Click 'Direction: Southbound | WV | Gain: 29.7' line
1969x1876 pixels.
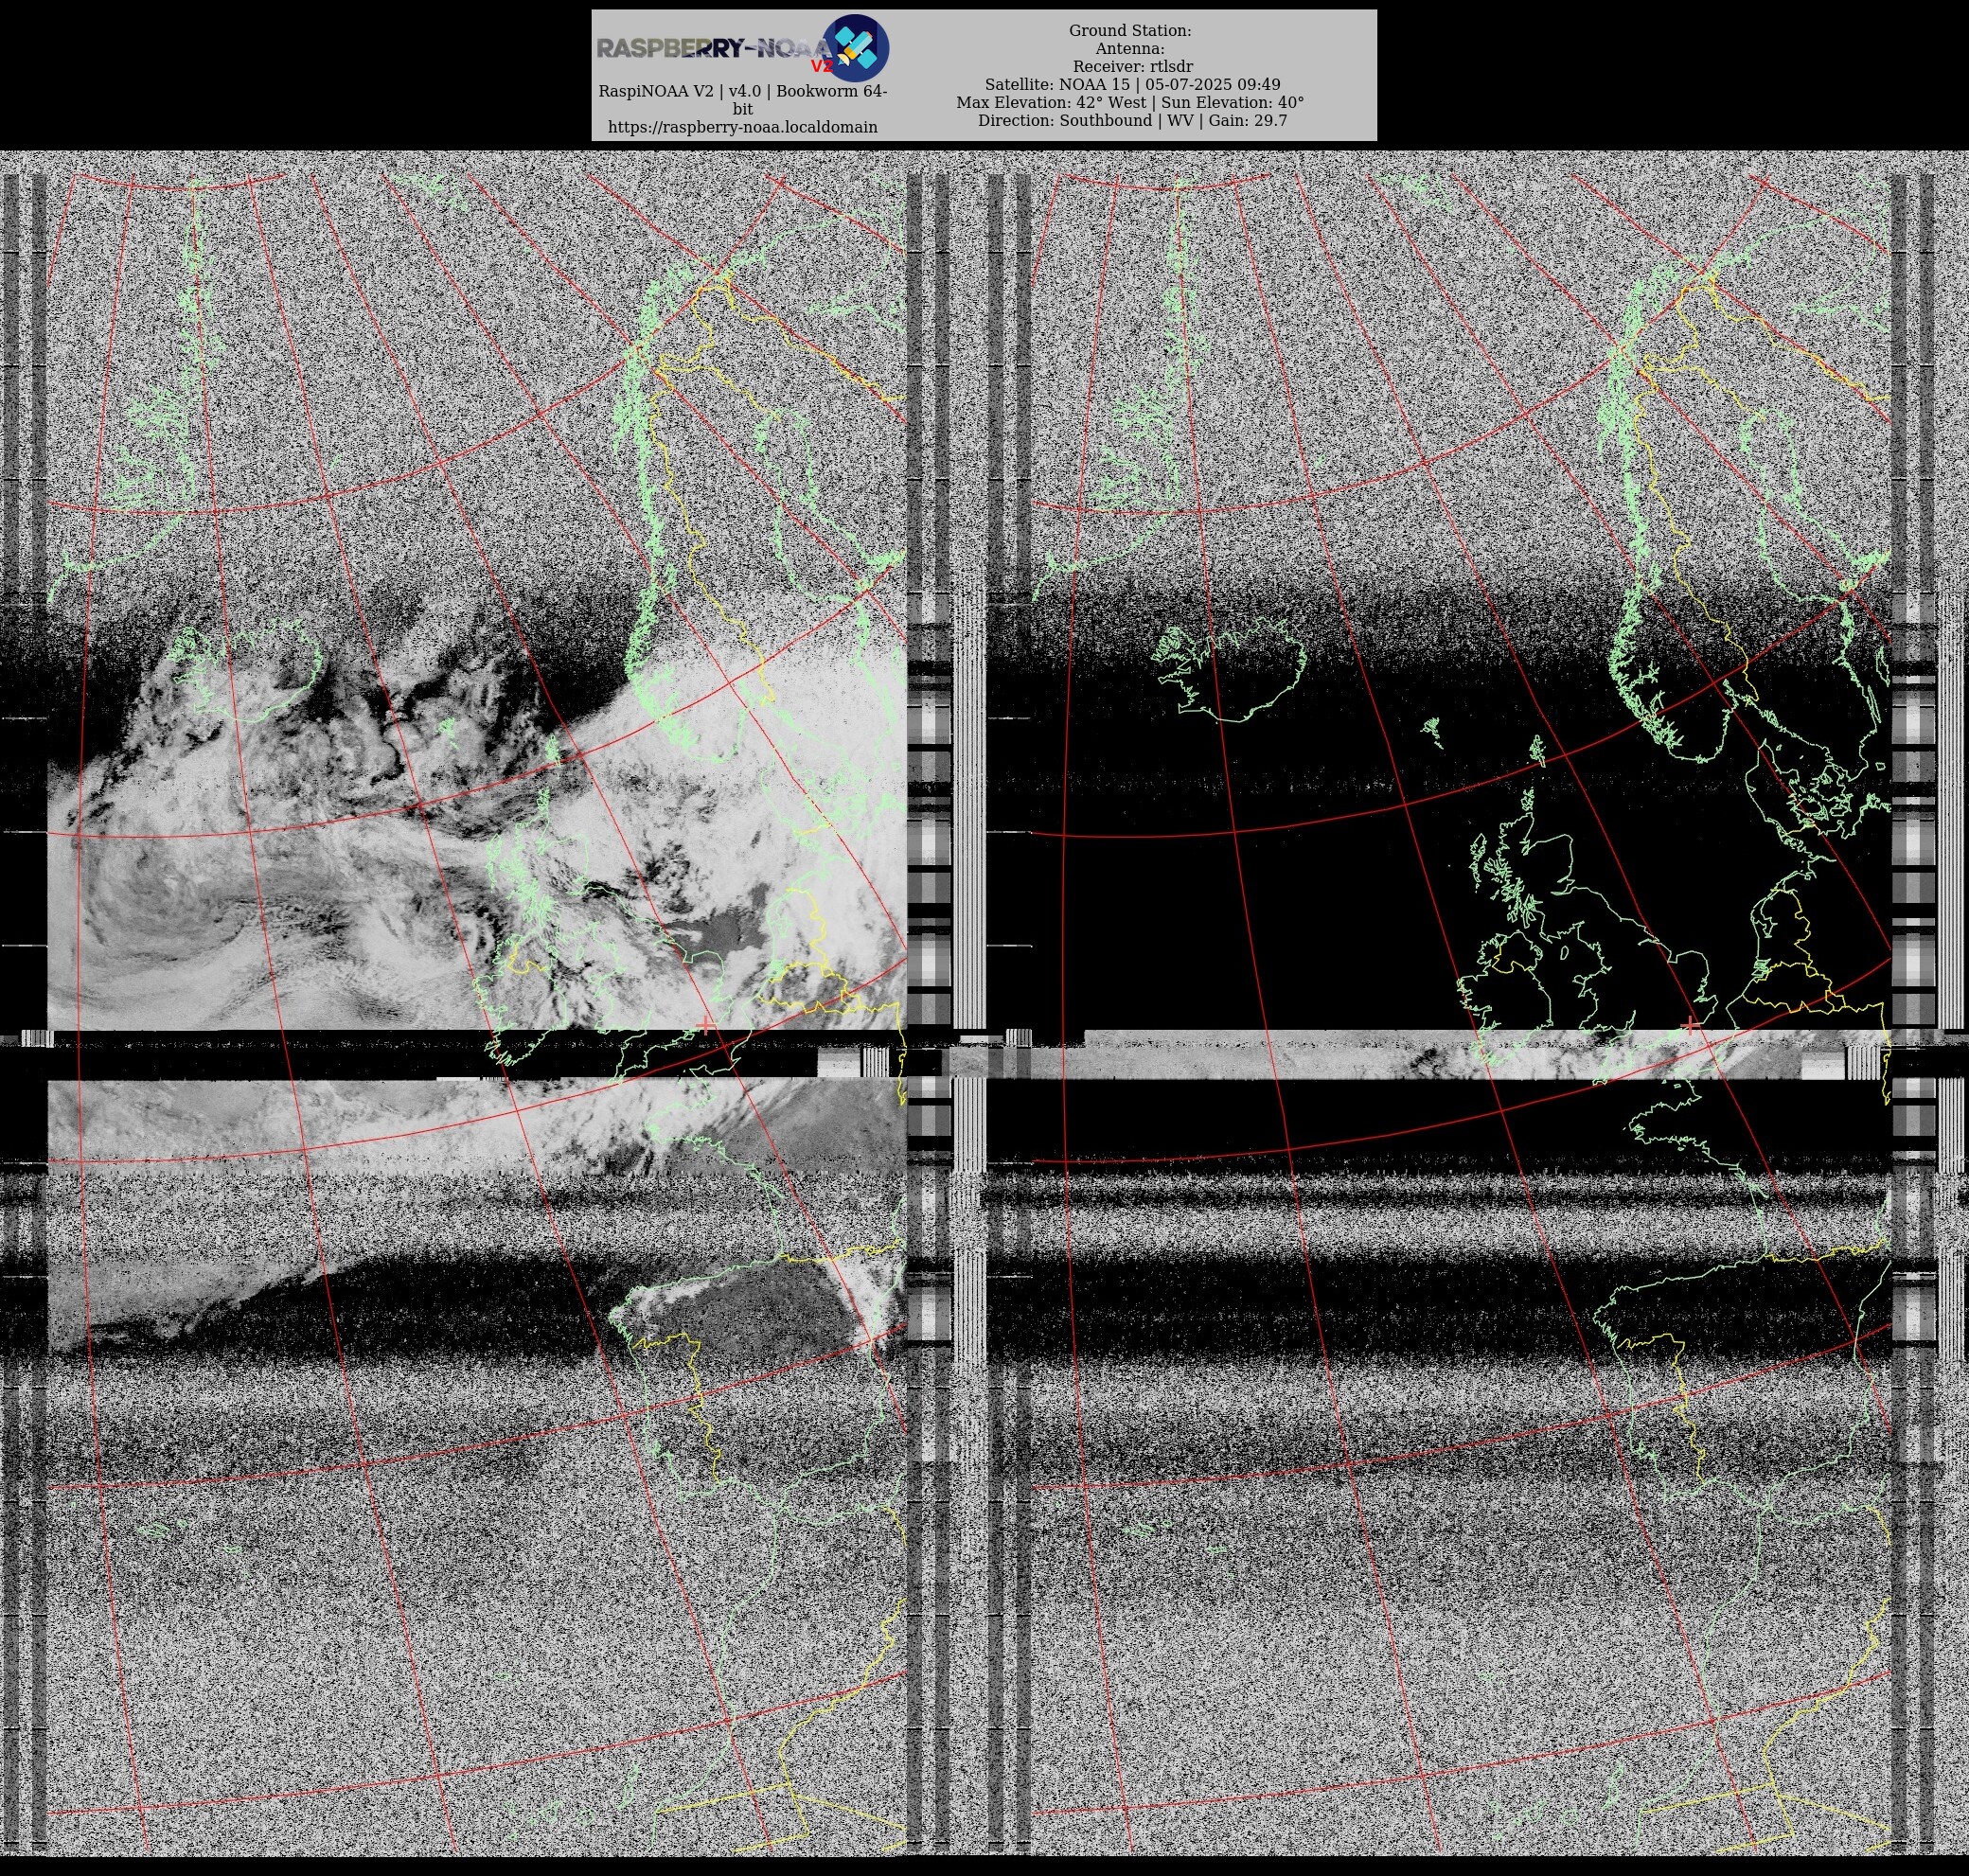(x=1132, y=121)
